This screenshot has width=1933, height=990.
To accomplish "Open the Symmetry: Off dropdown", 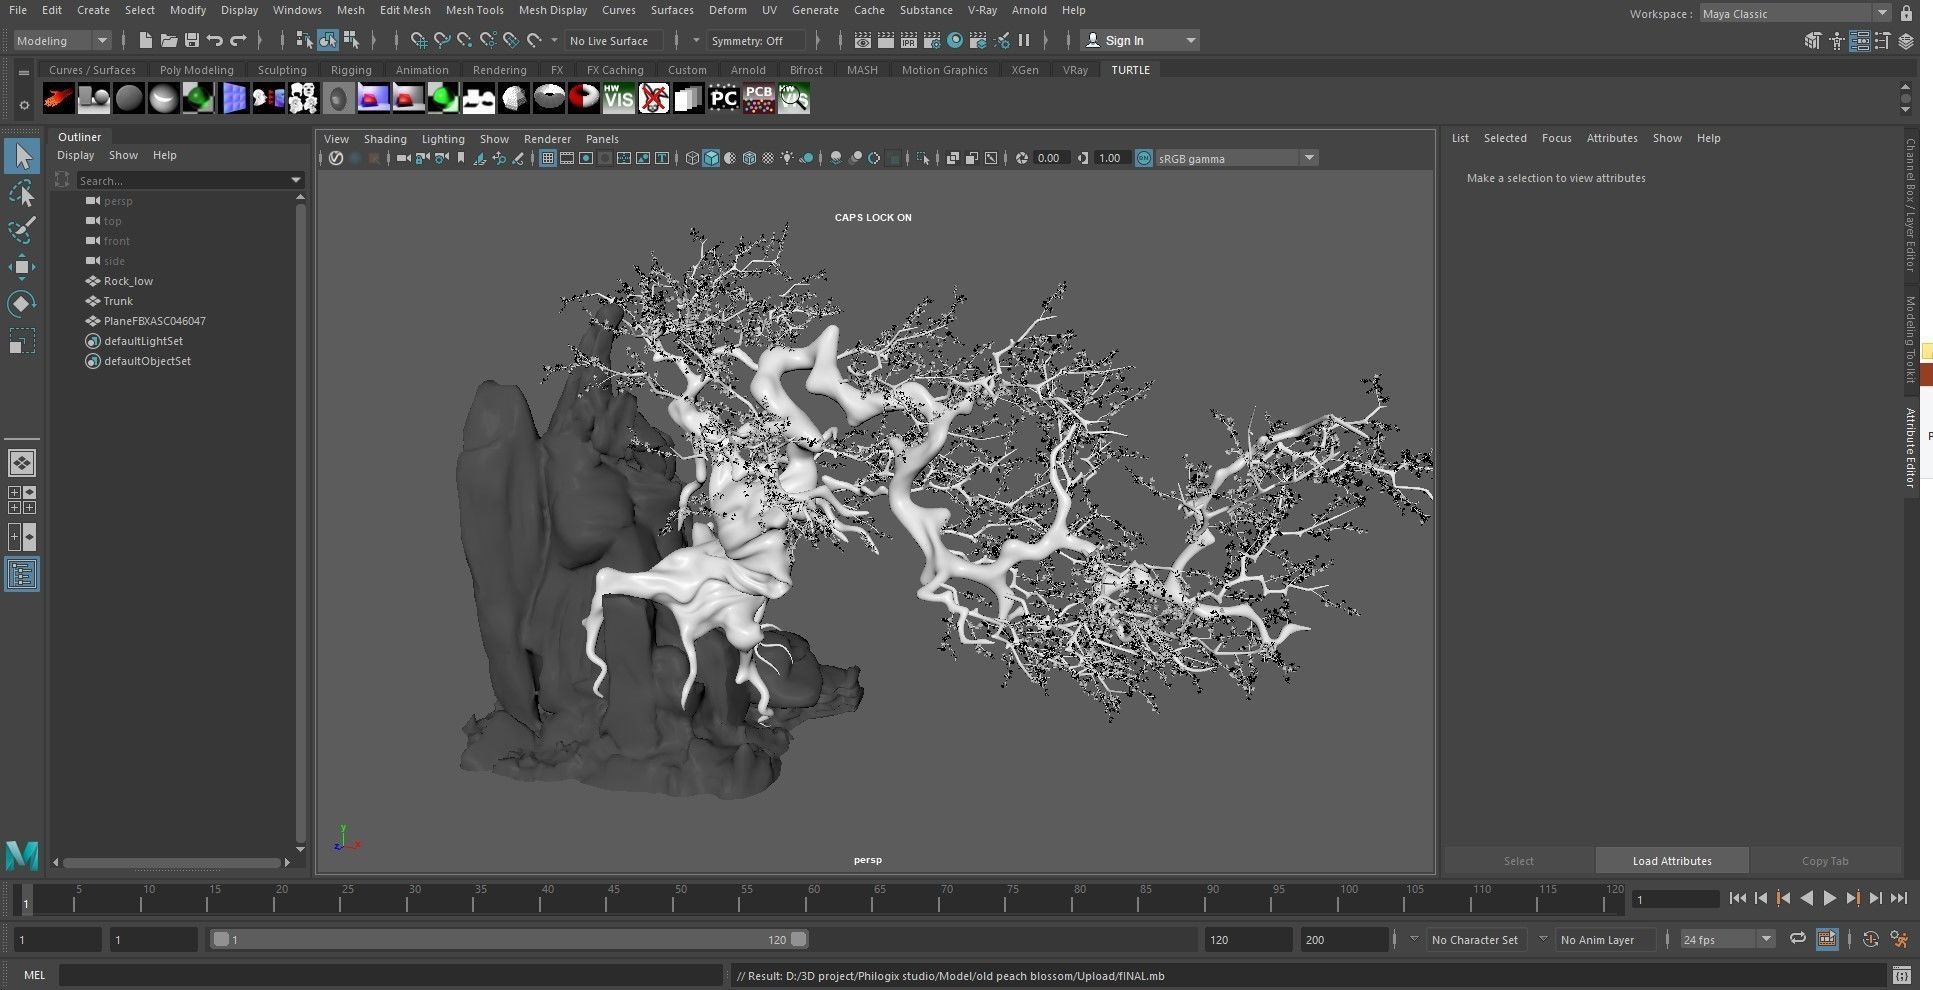I will pos(757,40).
